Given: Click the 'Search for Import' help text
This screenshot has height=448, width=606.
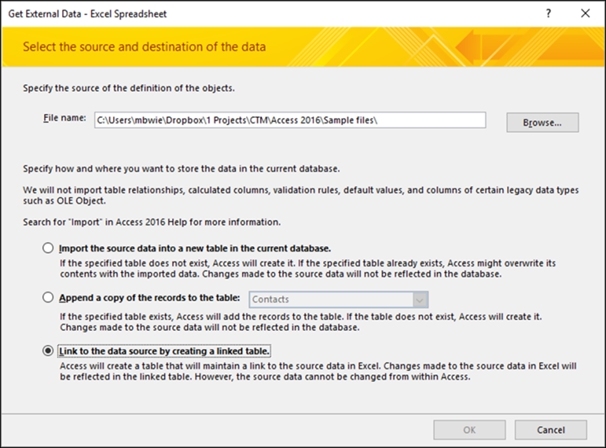Looking at the screenshot, I should pos(152,222).
